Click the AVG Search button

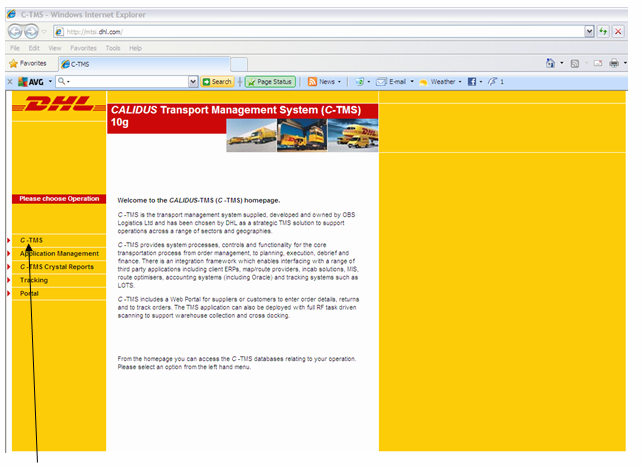(217, 82)
